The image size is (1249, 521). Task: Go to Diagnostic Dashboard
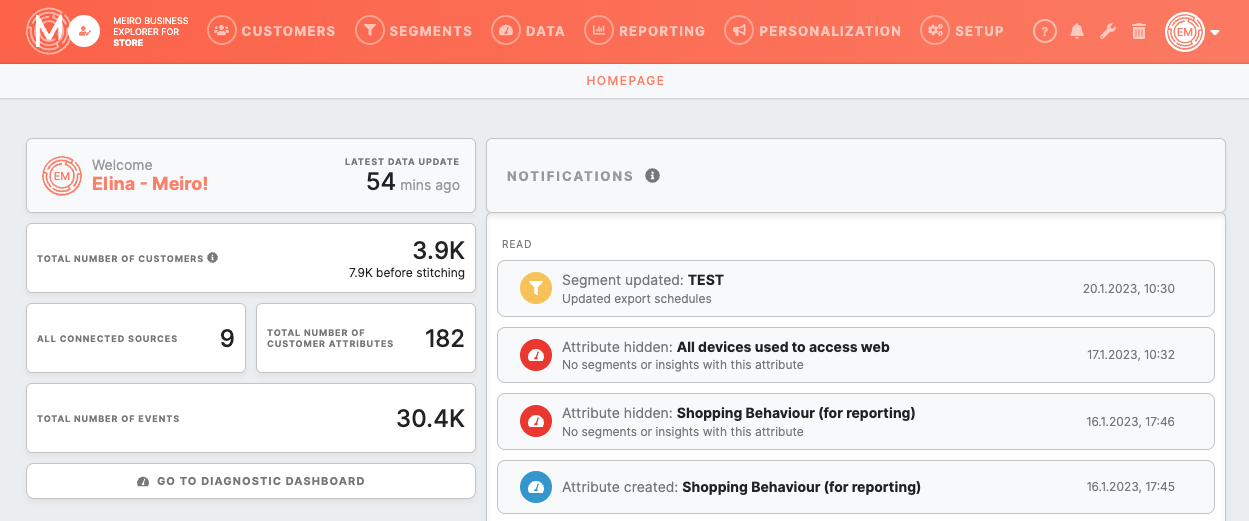(x=251, y=481)
